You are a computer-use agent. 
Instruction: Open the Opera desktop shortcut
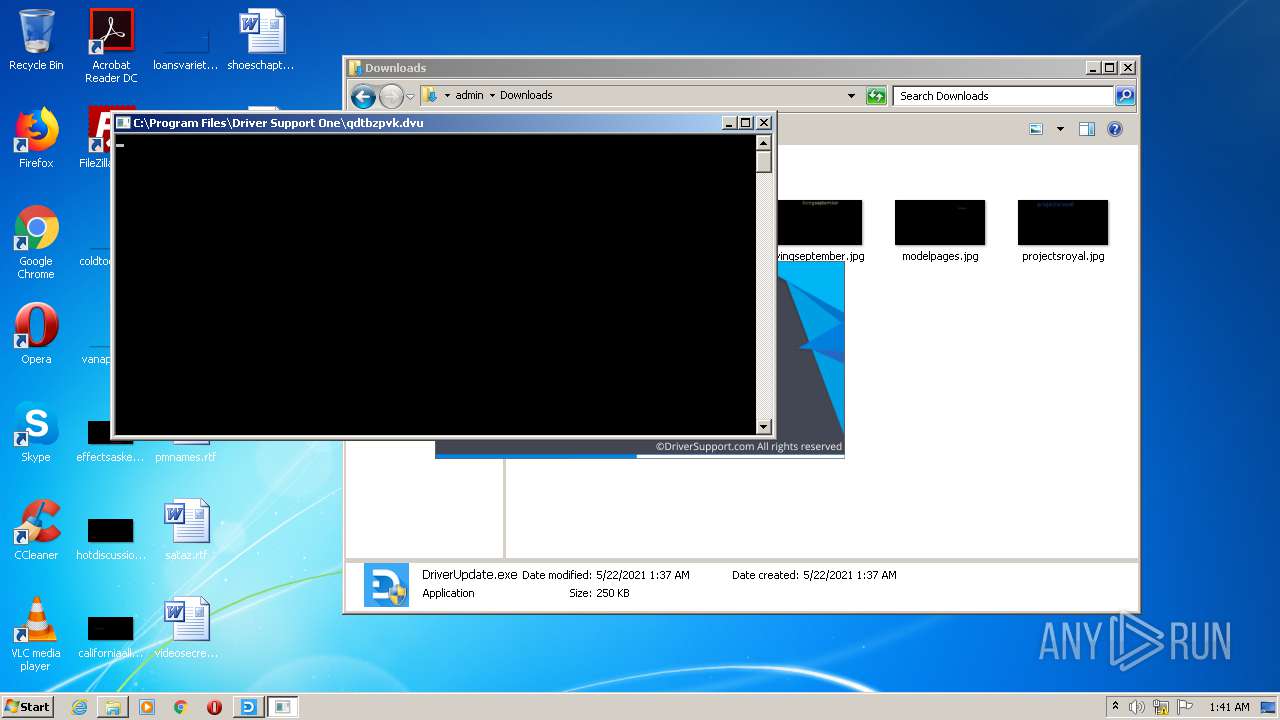[x=36, y=334]
